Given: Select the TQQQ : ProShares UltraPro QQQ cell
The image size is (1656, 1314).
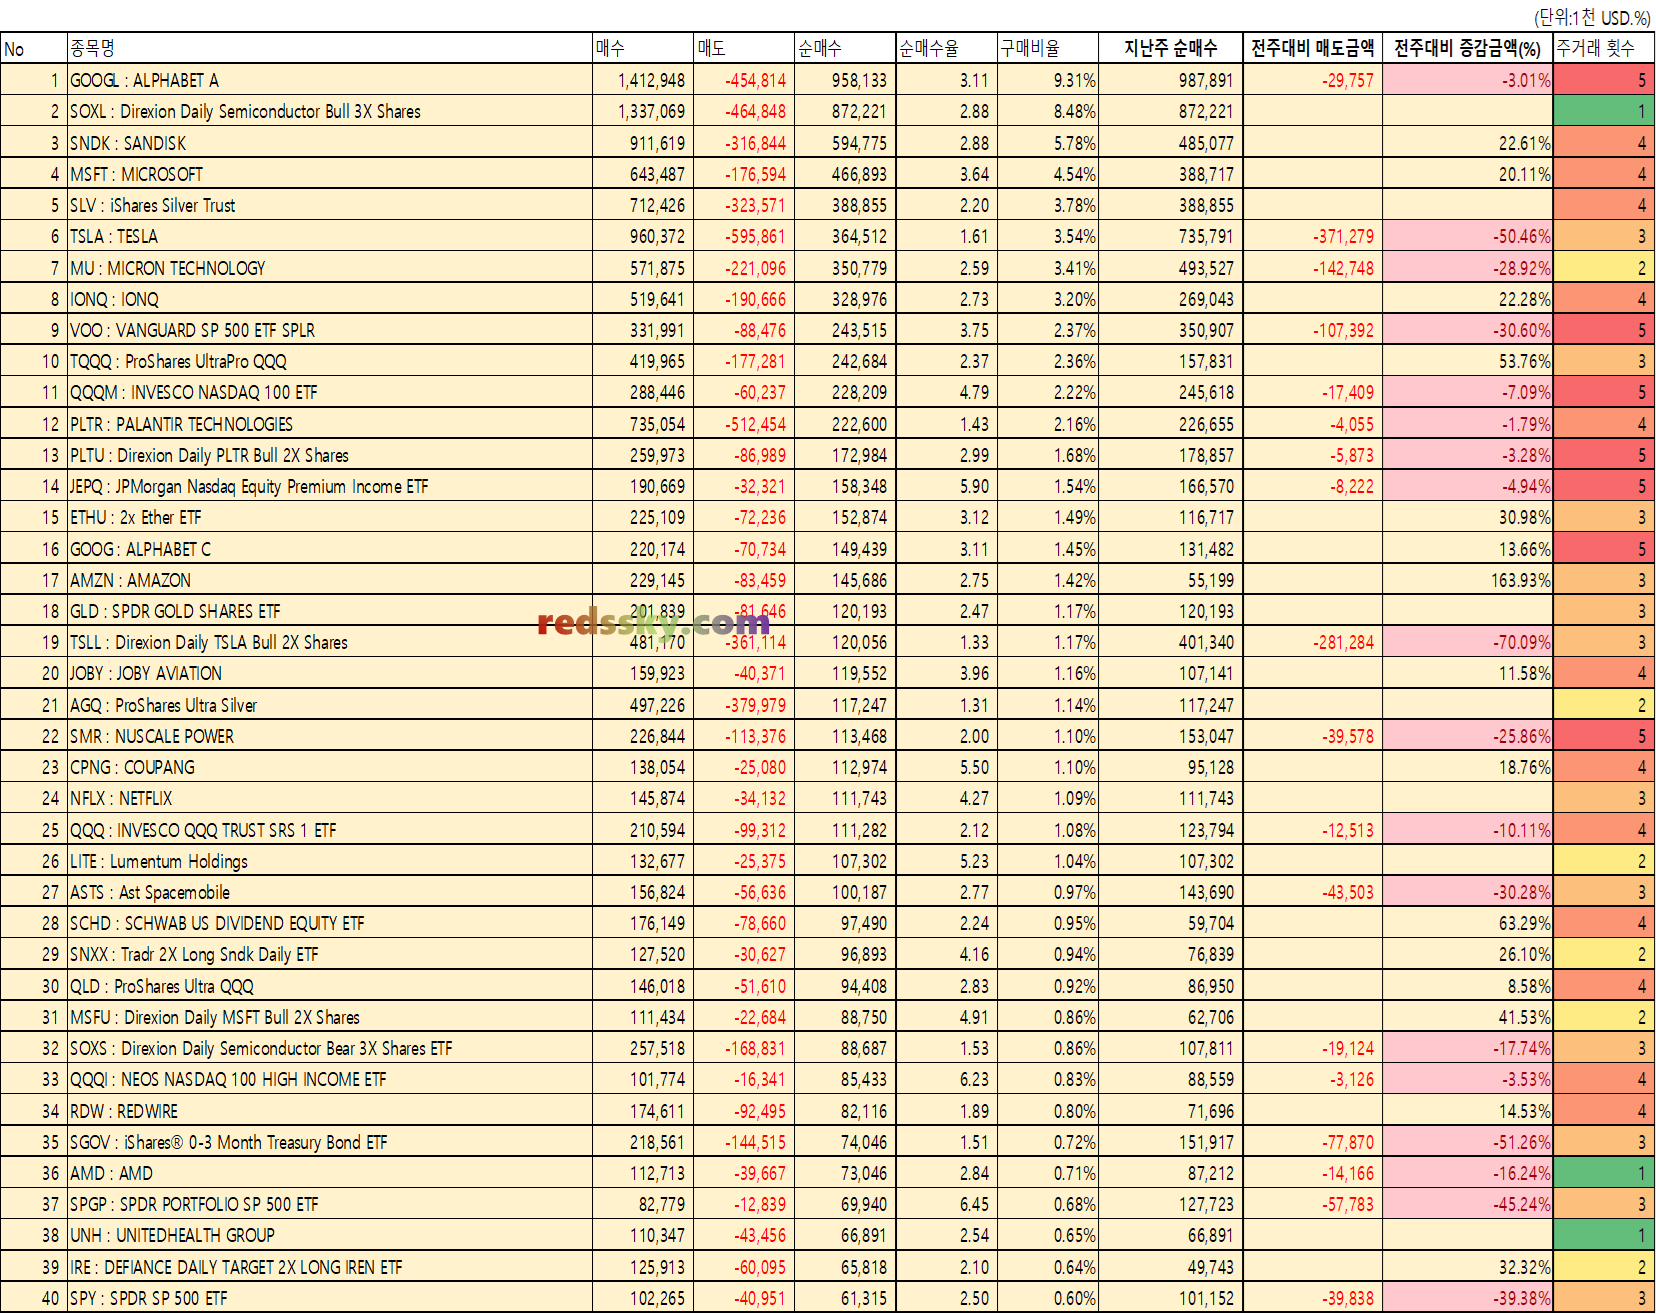Looking at the screenshot, I should (x=330, y=361).
